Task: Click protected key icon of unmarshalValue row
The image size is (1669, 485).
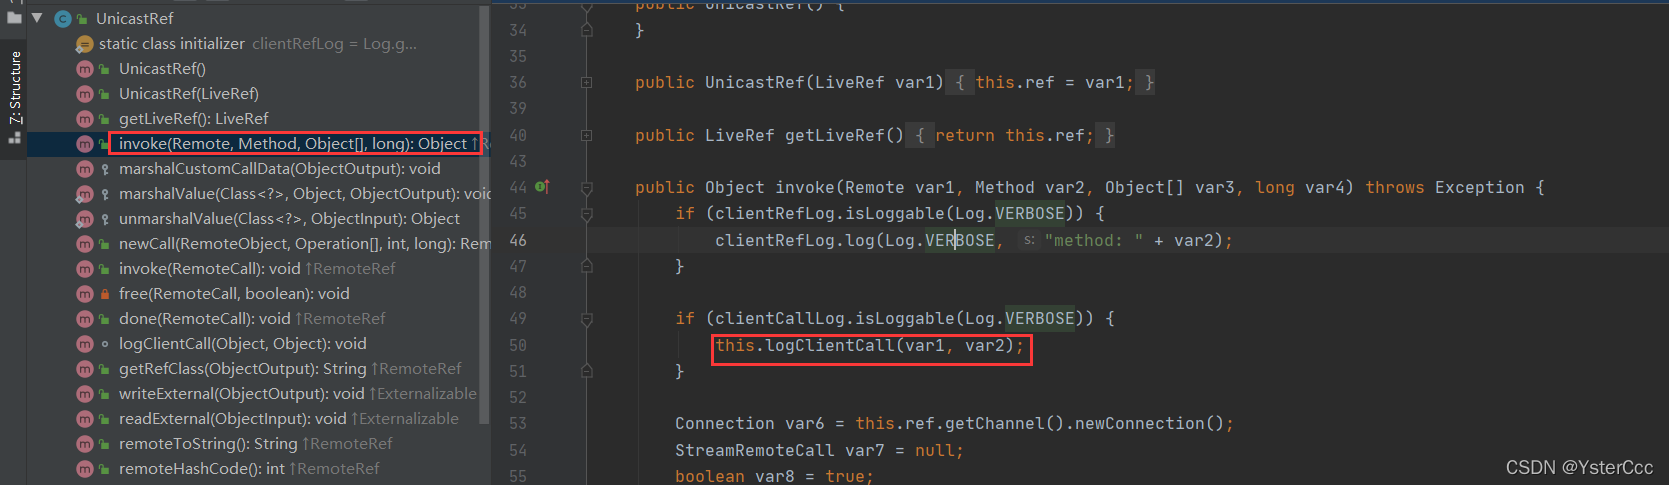Action: click(105, 219)
